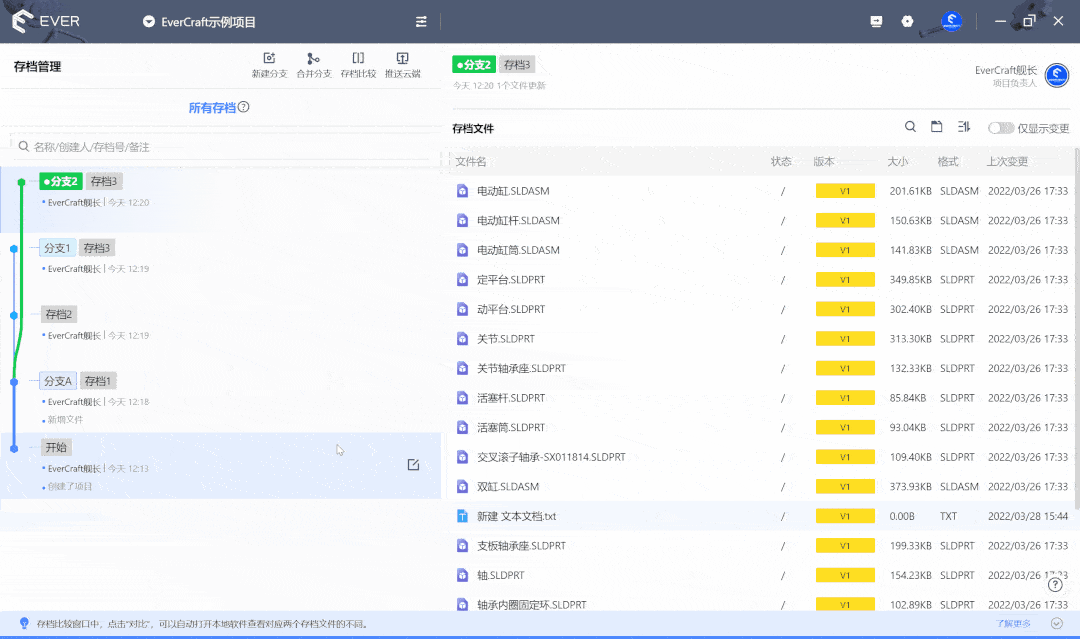Image resolution: width=1080 pixels, height=639 pixels.
Task: Select file 电动缸.SLDASM
Action: pyautogui.click(x=761, y=191)
